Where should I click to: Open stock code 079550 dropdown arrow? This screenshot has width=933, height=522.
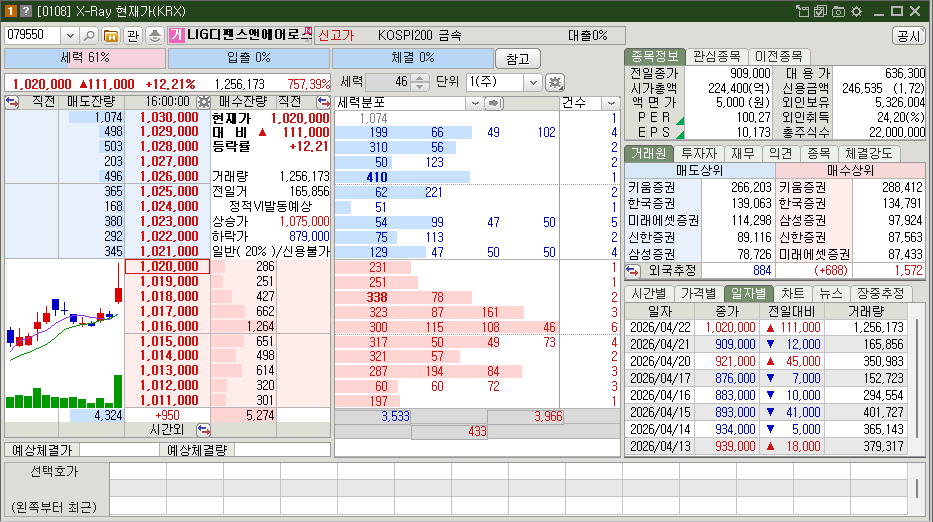[x=70, y=36]
